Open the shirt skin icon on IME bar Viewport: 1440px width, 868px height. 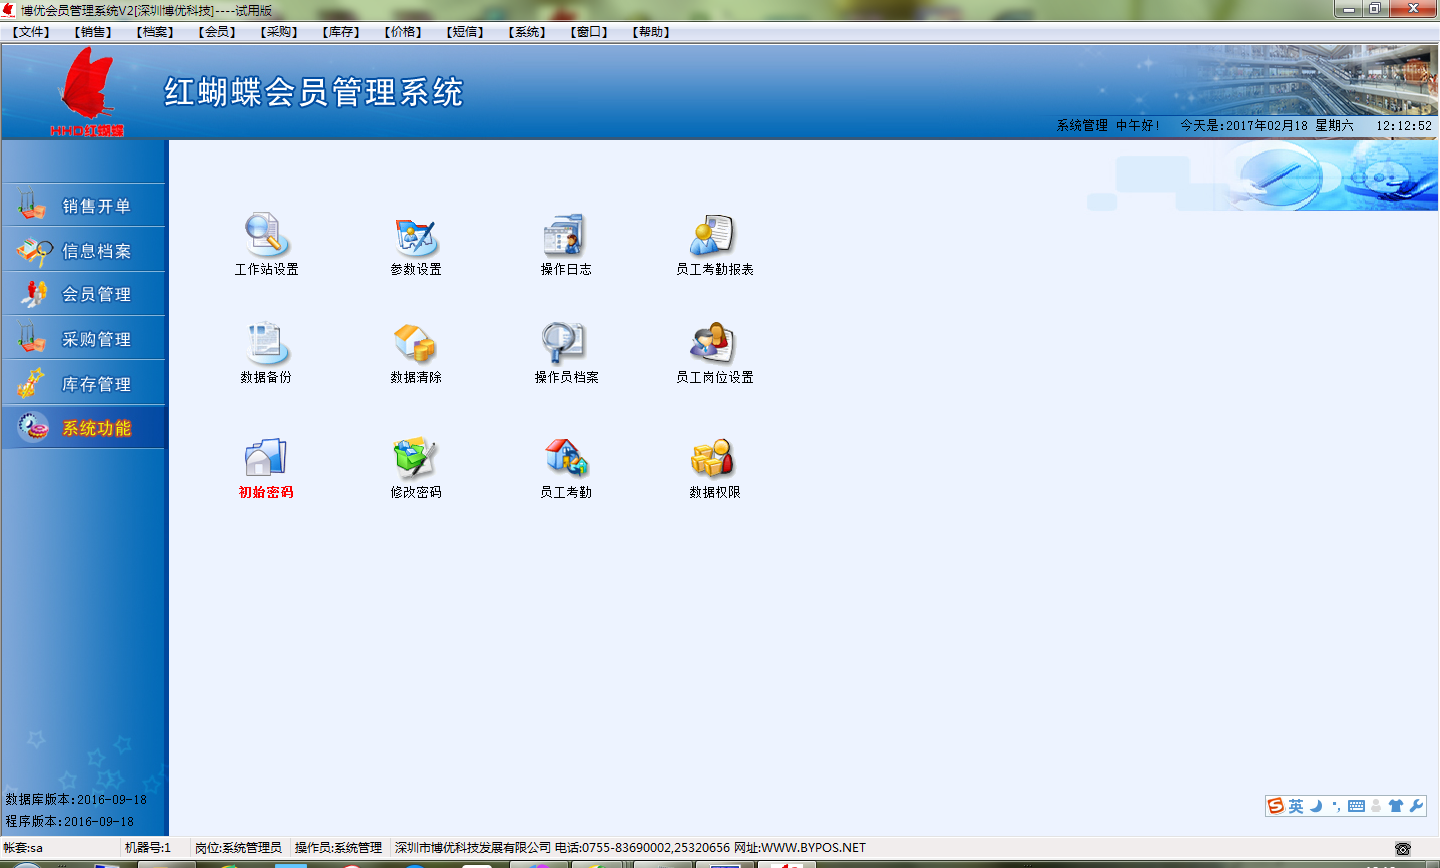(x=1396, y=806)
